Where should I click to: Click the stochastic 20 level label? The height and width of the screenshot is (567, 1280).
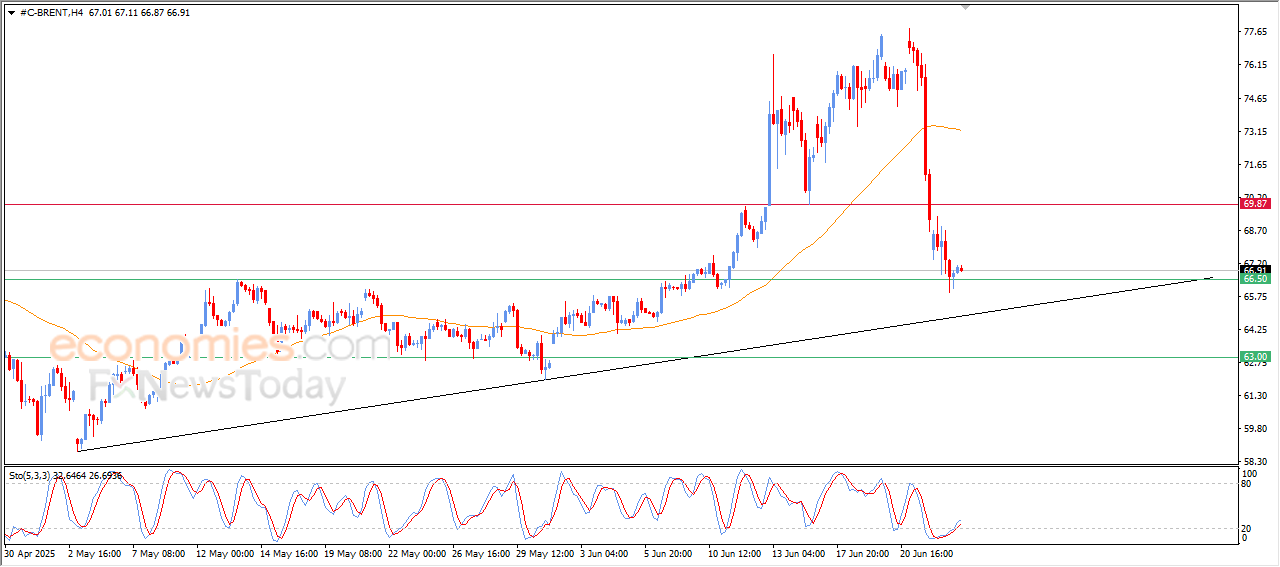(x=1247, y=528)
